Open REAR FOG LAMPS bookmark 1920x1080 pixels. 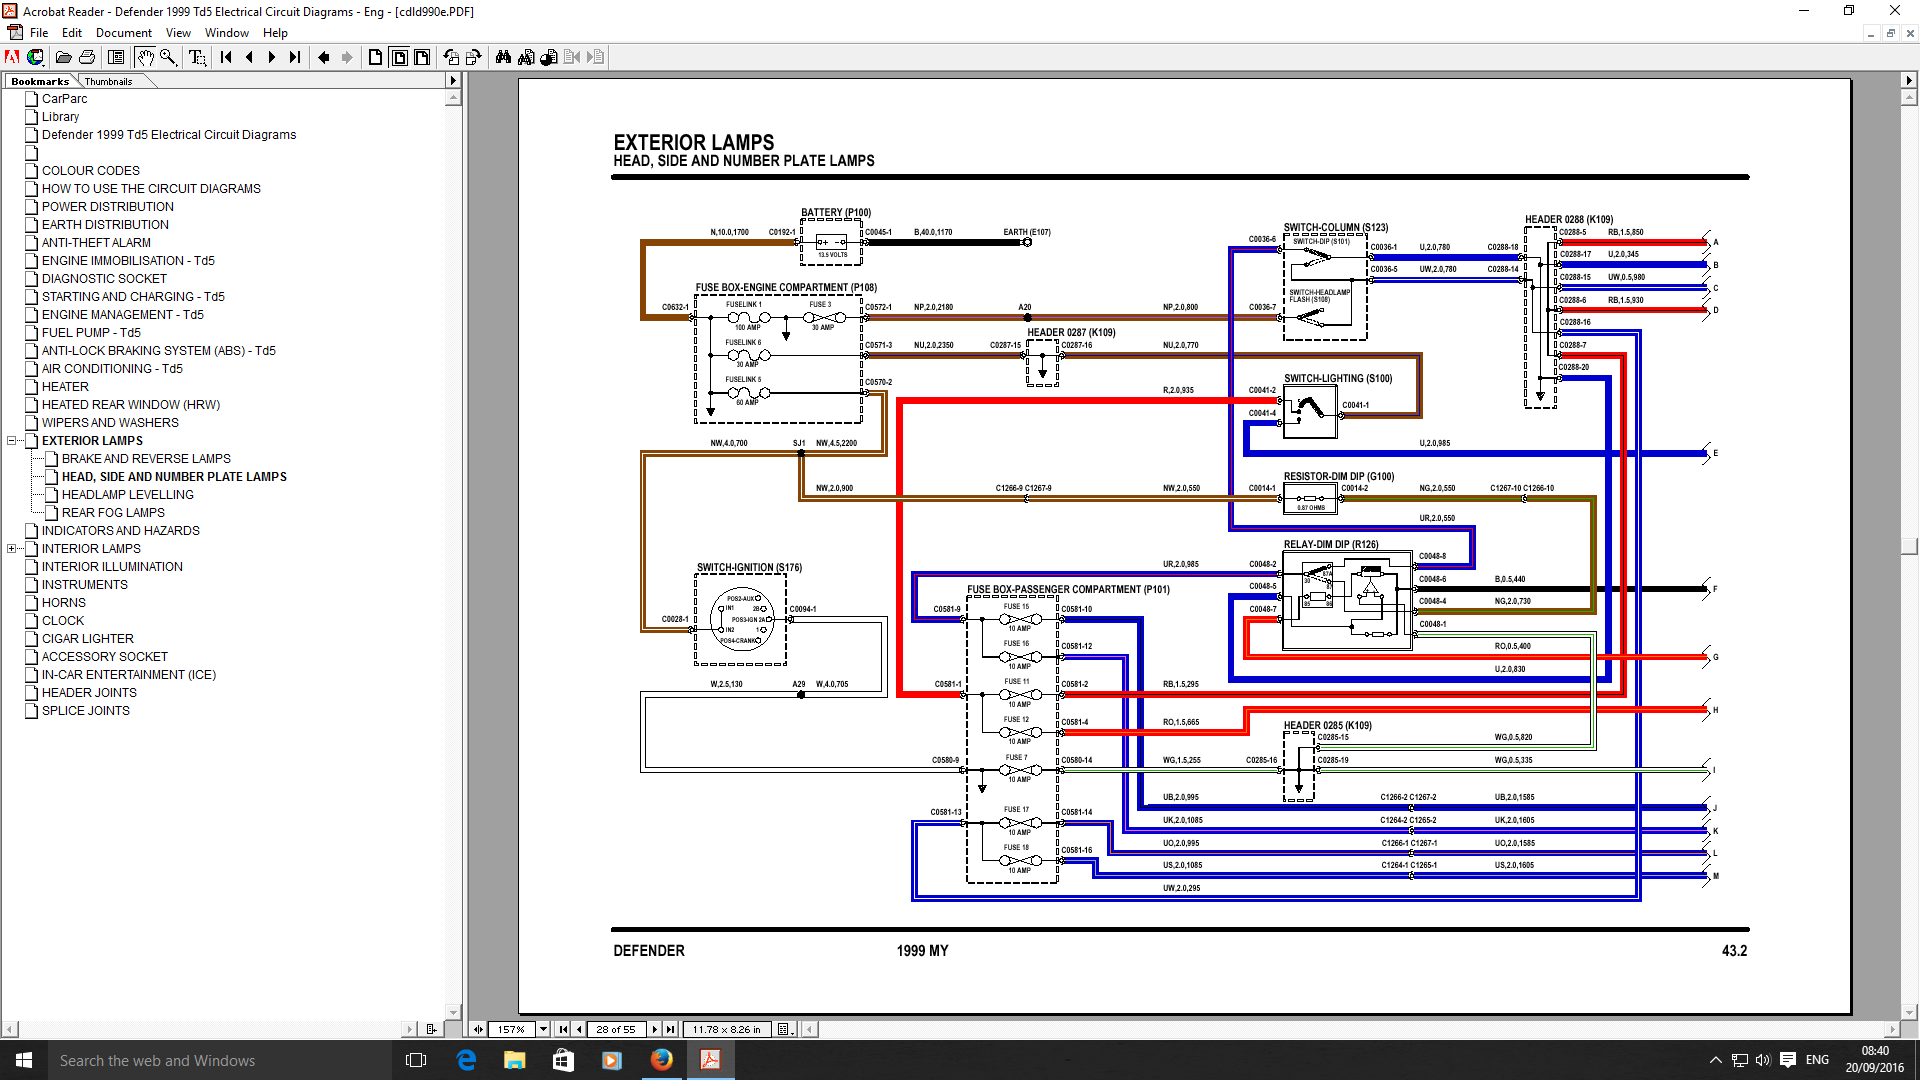coord(113,513)
